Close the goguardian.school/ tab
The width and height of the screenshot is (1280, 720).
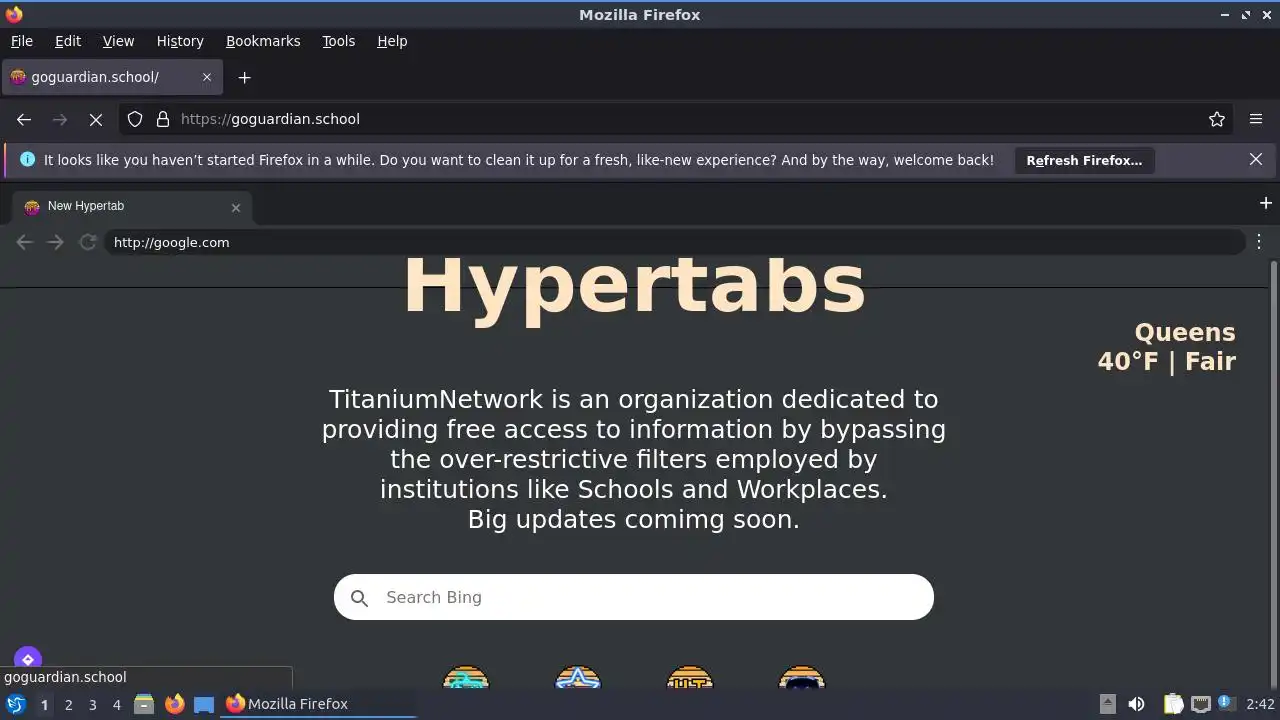pyautogui.click(x=207, y=77)
